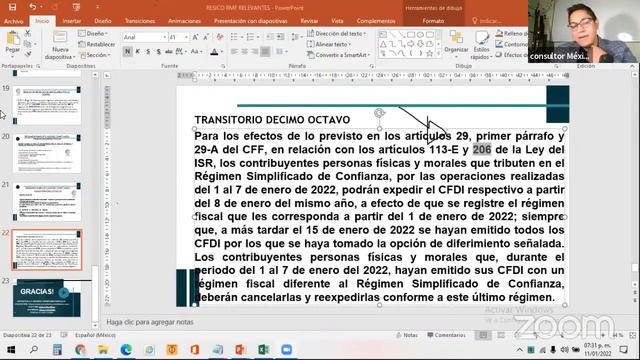Center text in Párrafo group

pyautogui.click(x=244, y=51)
